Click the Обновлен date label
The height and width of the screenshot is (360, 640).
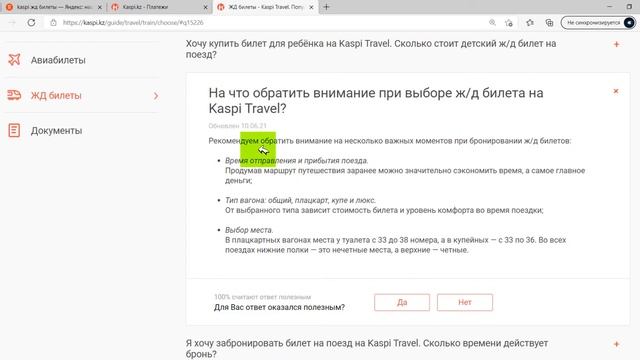(x=238, y=126)
